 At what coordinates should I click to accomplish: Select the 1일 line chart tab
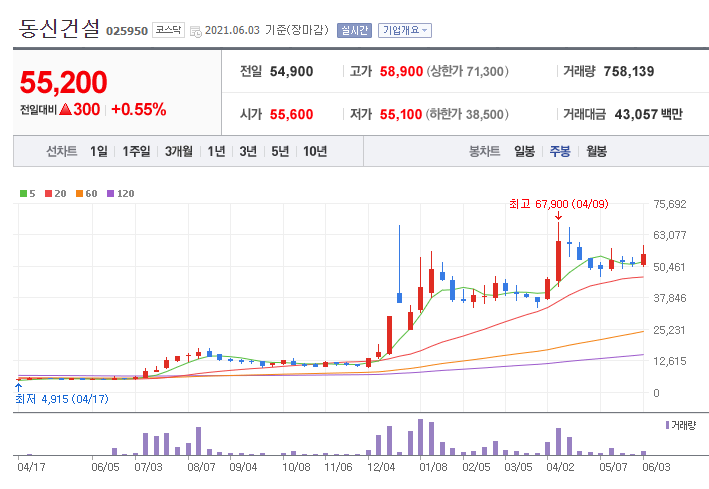coord(99,151)
